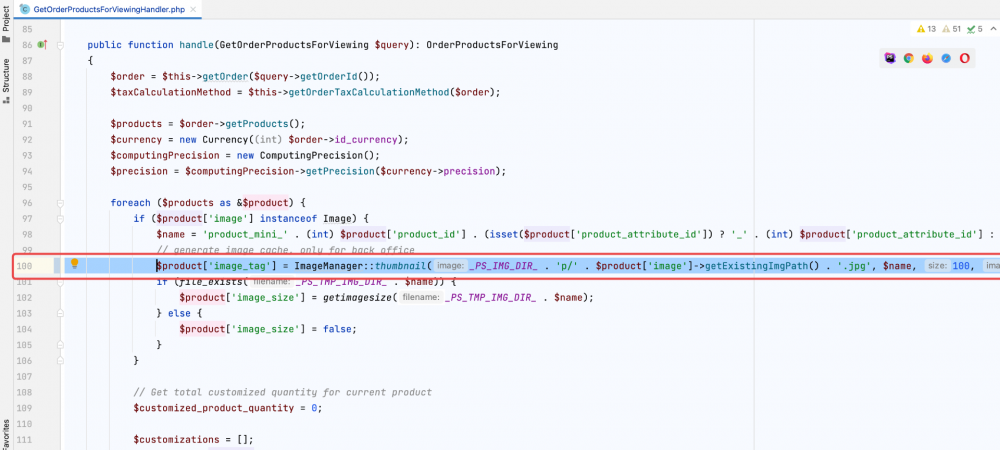
Task: Open file in Opera browser
Action: pyautogui.click(x=964, y=58)
